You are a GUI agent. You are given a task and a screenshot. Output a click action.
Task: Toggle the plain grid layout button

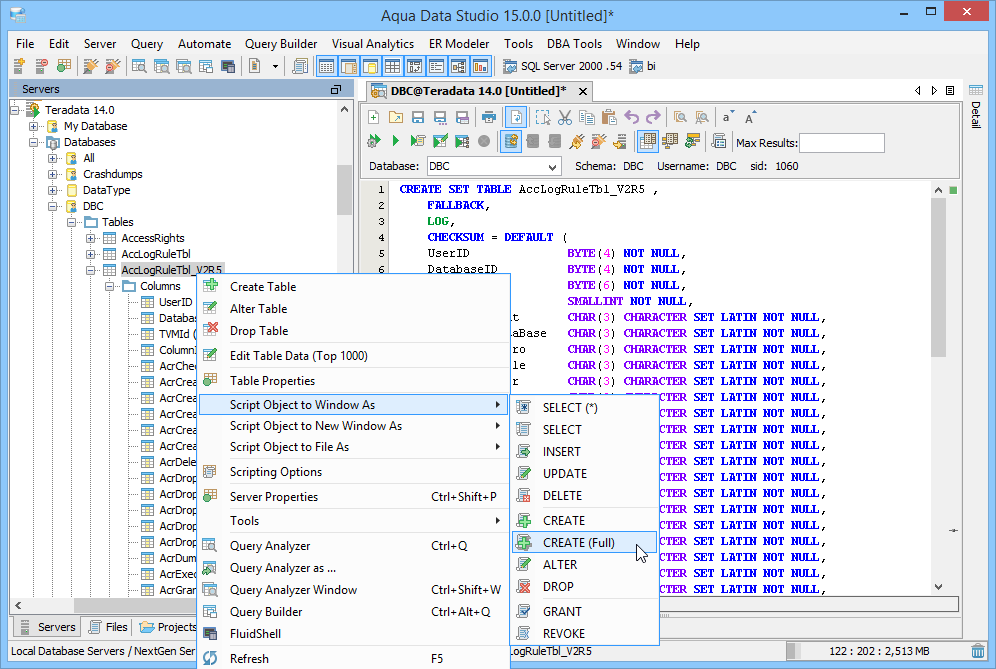pyautogui.click(x=393, y=66)
